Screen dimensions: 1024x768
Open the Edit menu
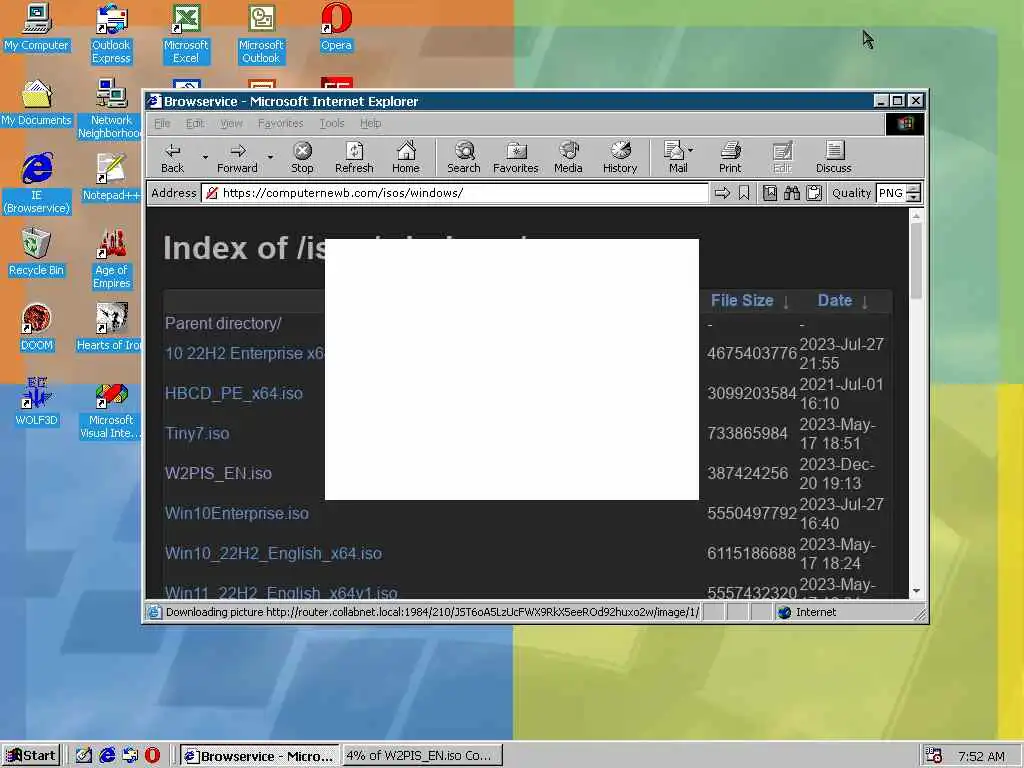click(x=195, y=123)
